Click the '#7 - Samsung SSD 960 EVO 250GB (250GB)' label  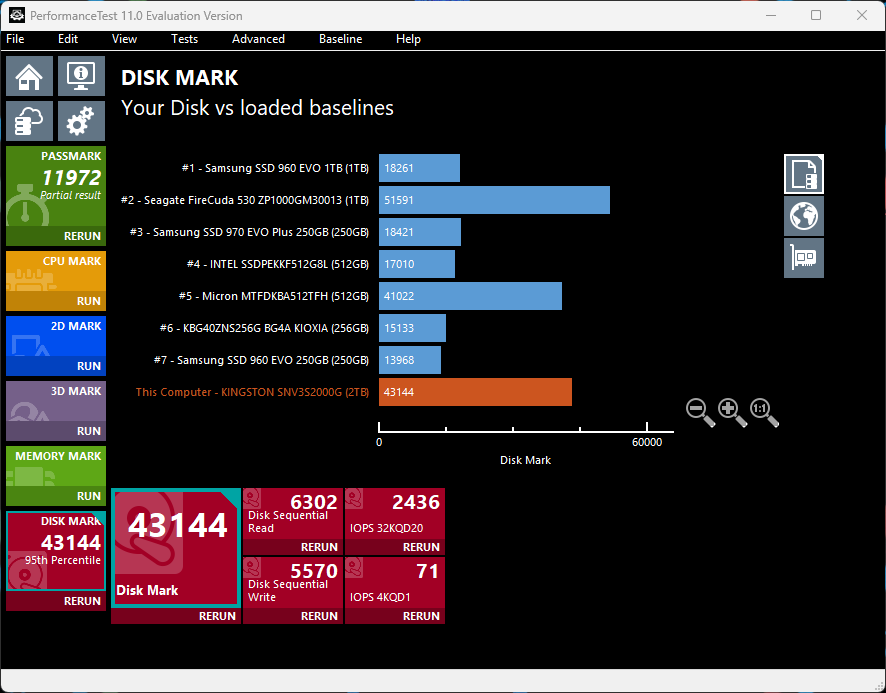[x=262, y=360]
